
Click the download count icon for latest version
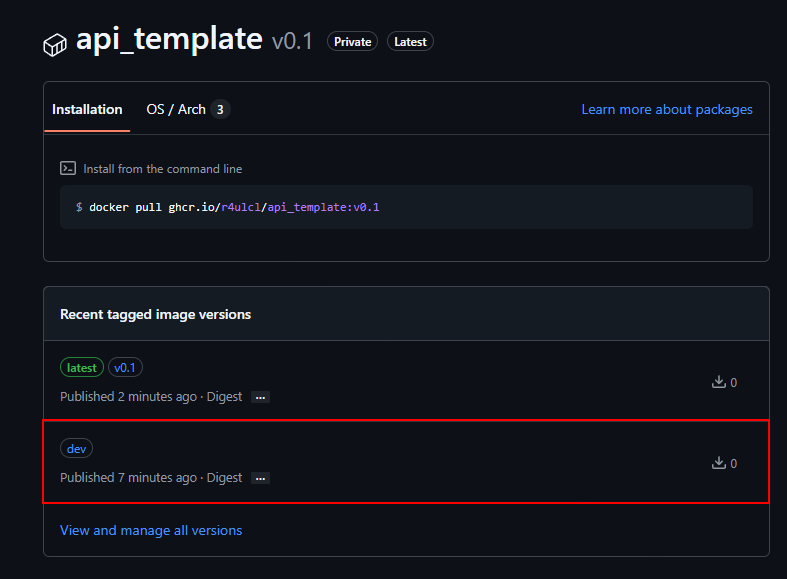pyautogui.click(x=718, y=382)
